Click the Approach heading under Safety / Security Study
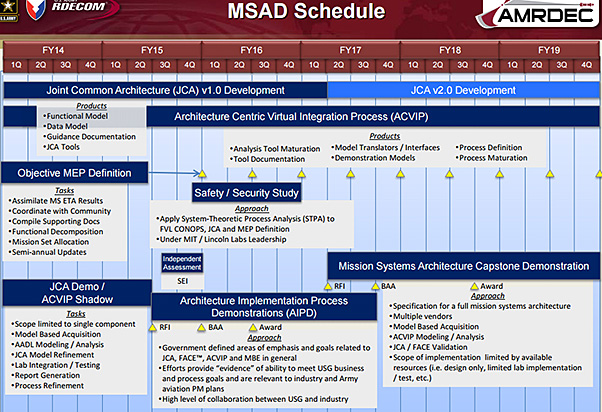The height and width of the screenshot is (412, 602). 252,208
